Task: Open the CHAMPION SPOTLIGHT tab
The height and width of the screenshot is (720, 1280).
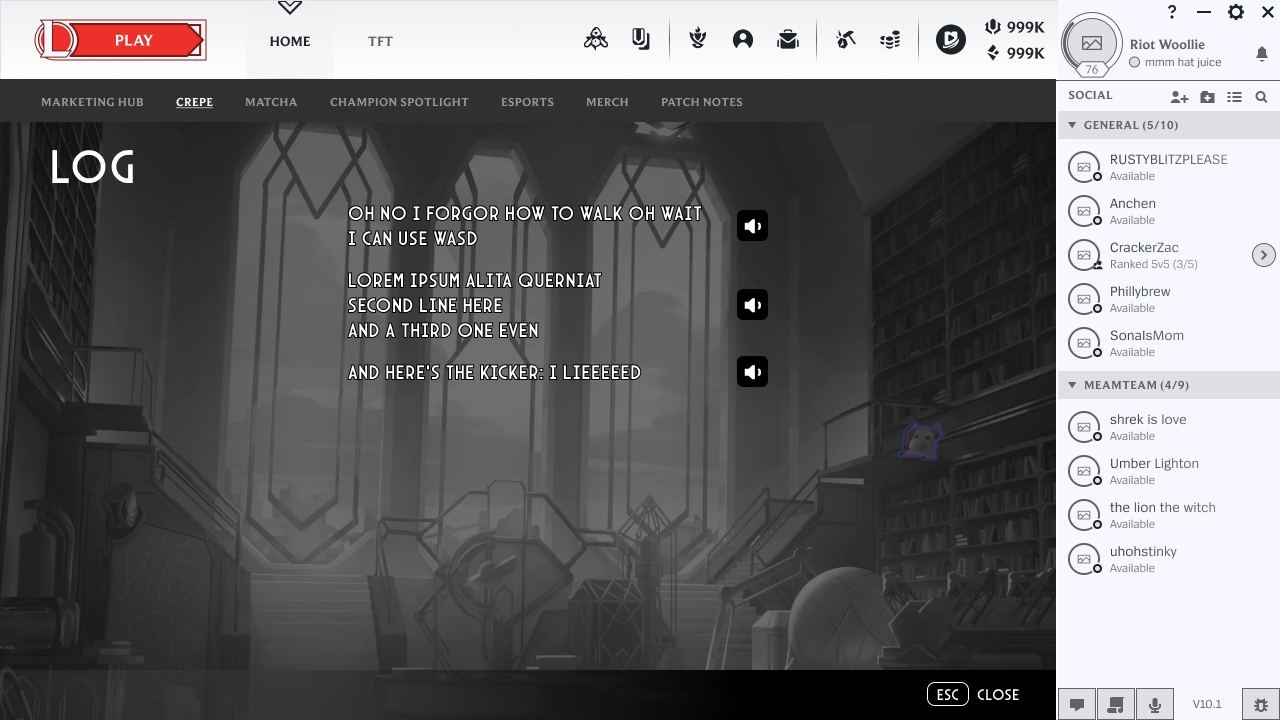Action: (399, 102)
